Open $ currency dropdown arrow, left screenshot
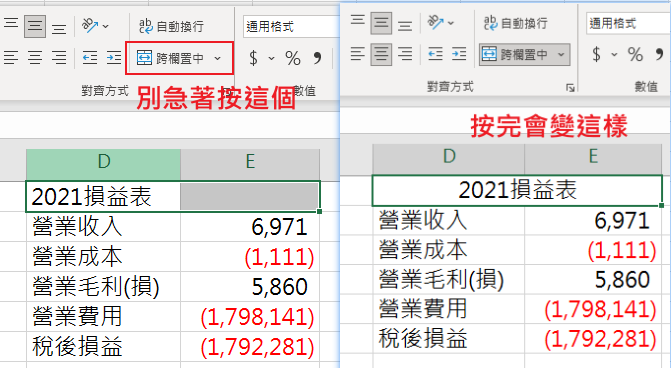Image resolution: width=671 pixels, height=368 pixels. click(x=271, y=58)
